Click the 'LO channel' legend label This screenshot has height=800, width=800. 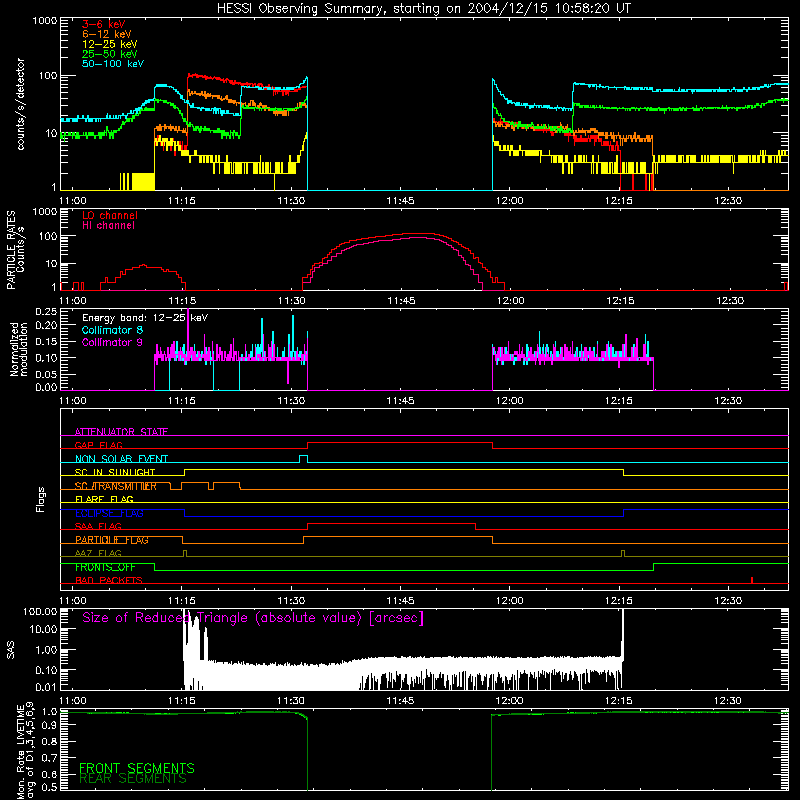click(x=110, y=215)
